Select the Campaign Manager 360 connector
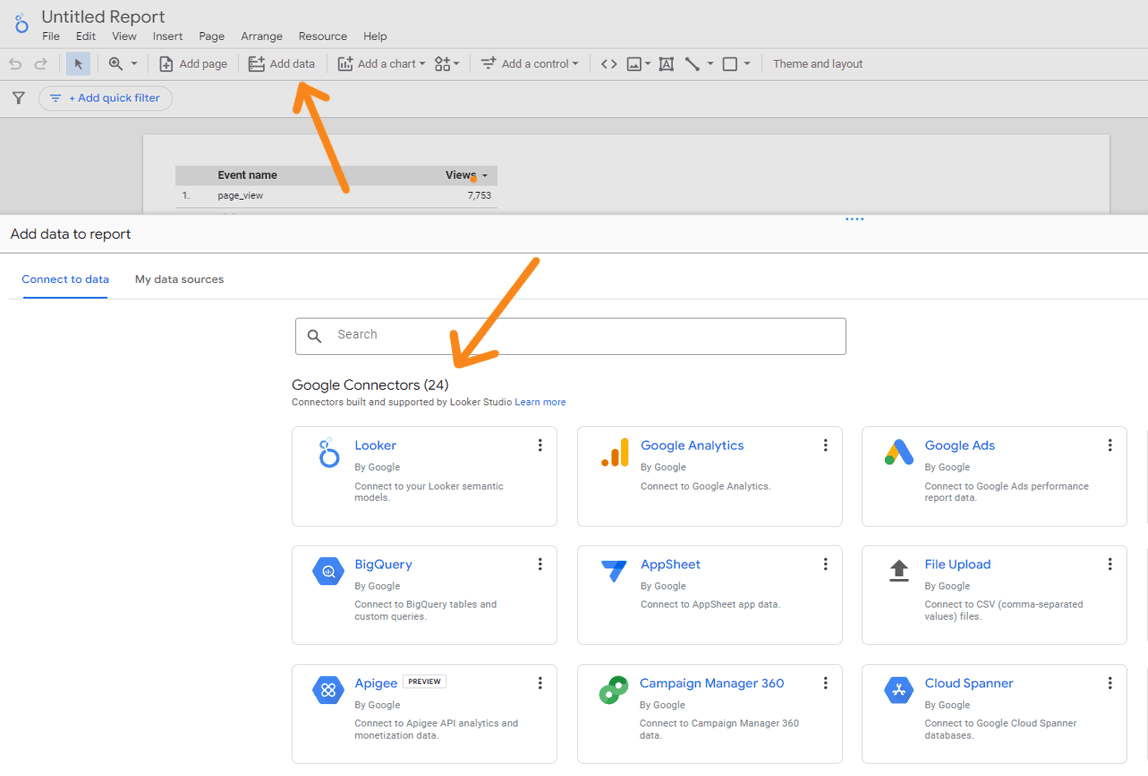Image resolution: width=1148 pixels, height=776 pixels. point(709,714)
